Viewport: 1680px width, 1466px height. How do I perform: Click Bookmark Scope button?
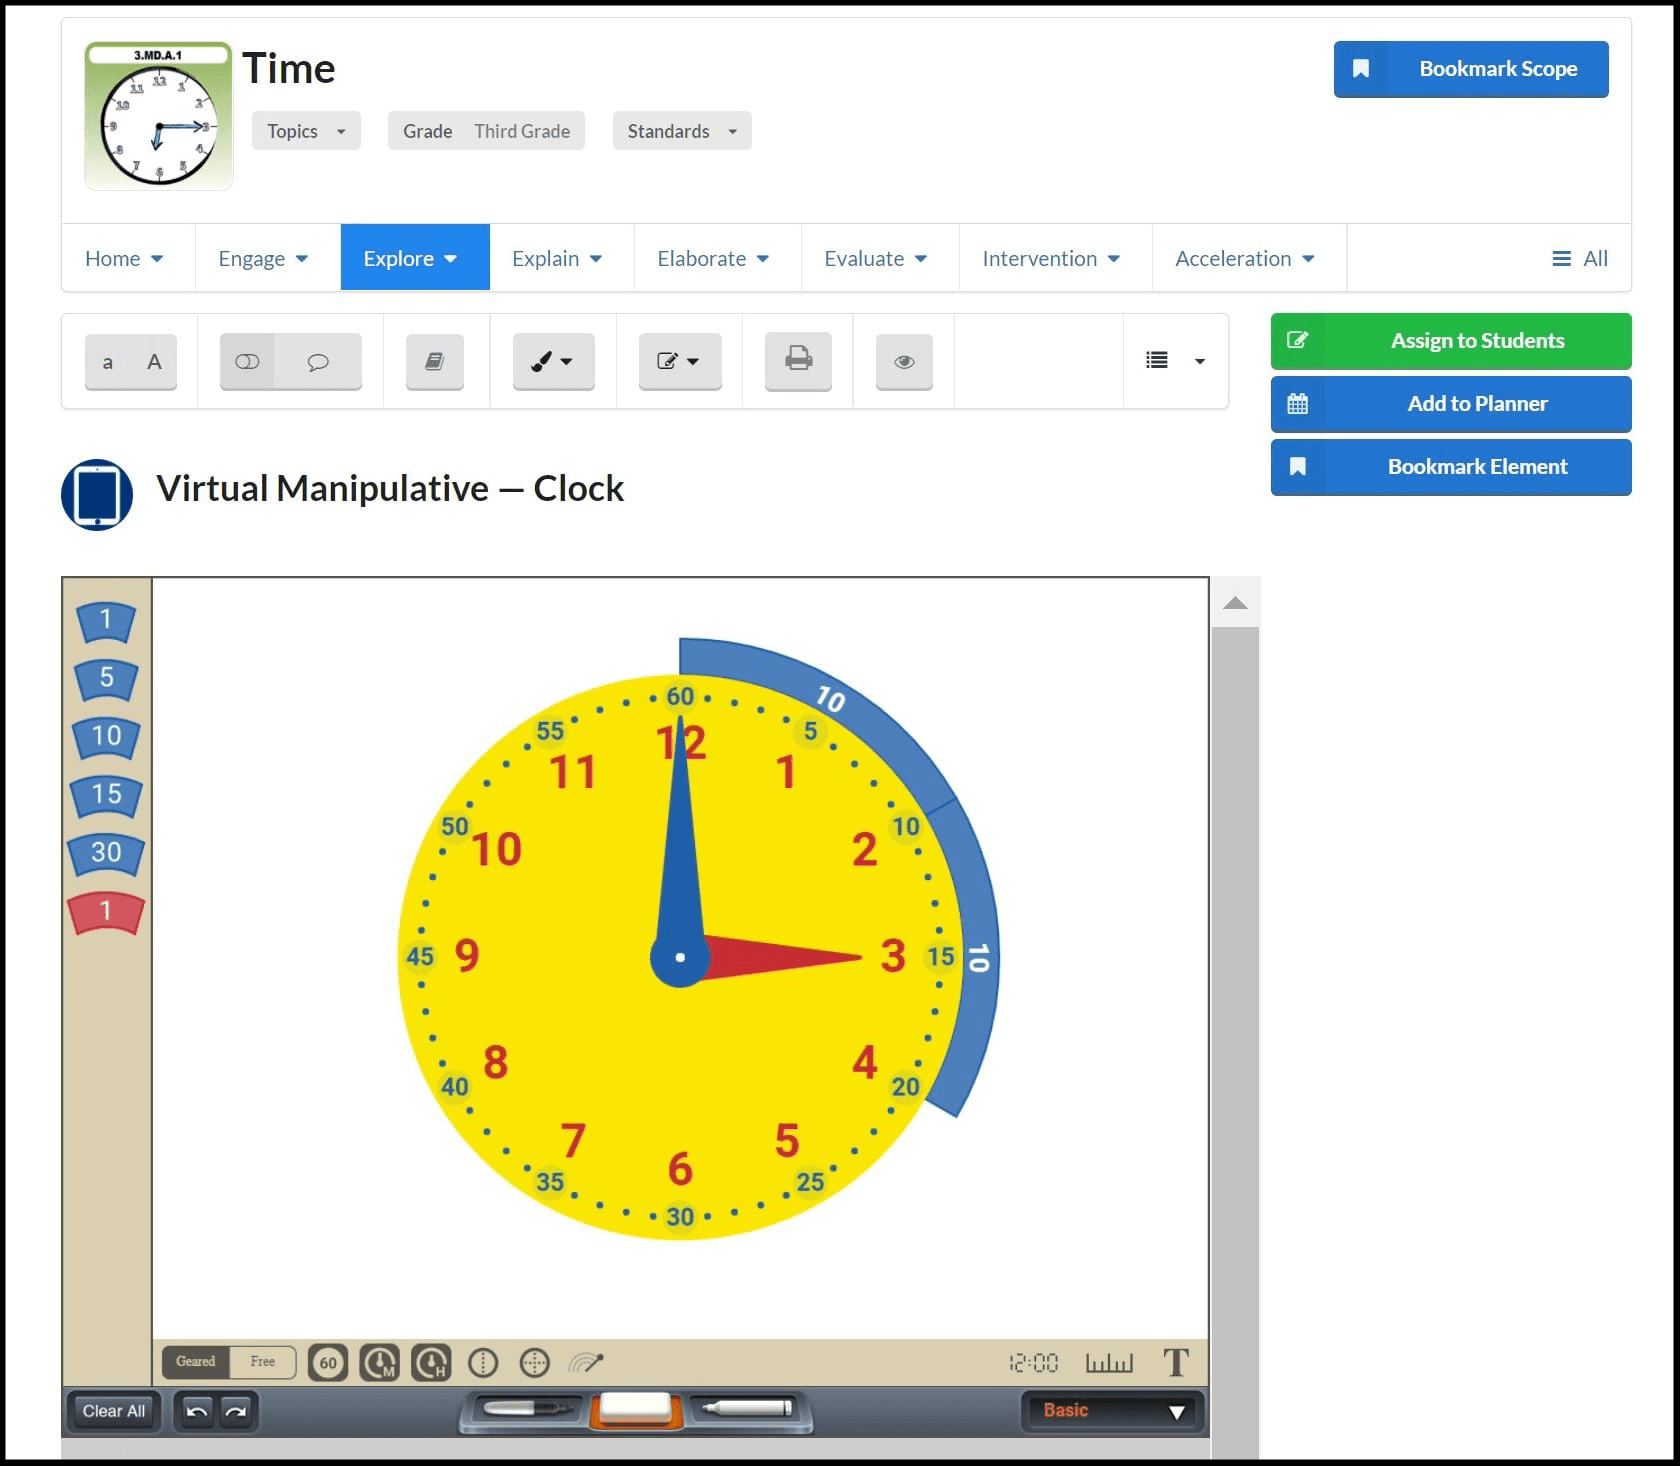click(x=1471, y=69)
